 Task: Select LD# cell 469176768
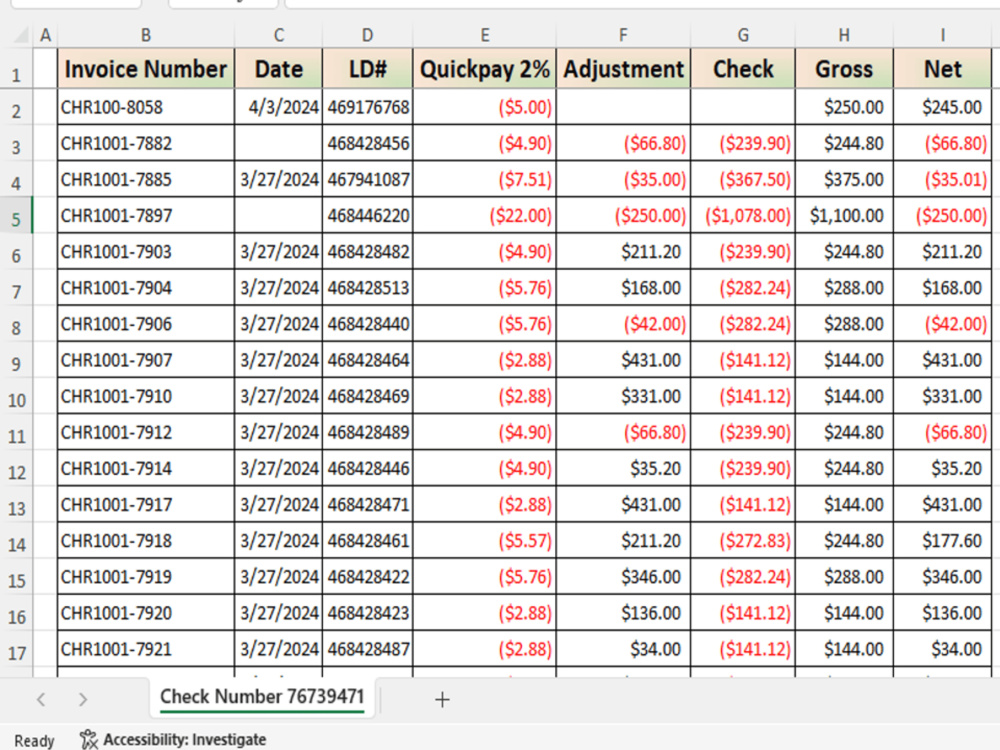(x=367, y=106)
